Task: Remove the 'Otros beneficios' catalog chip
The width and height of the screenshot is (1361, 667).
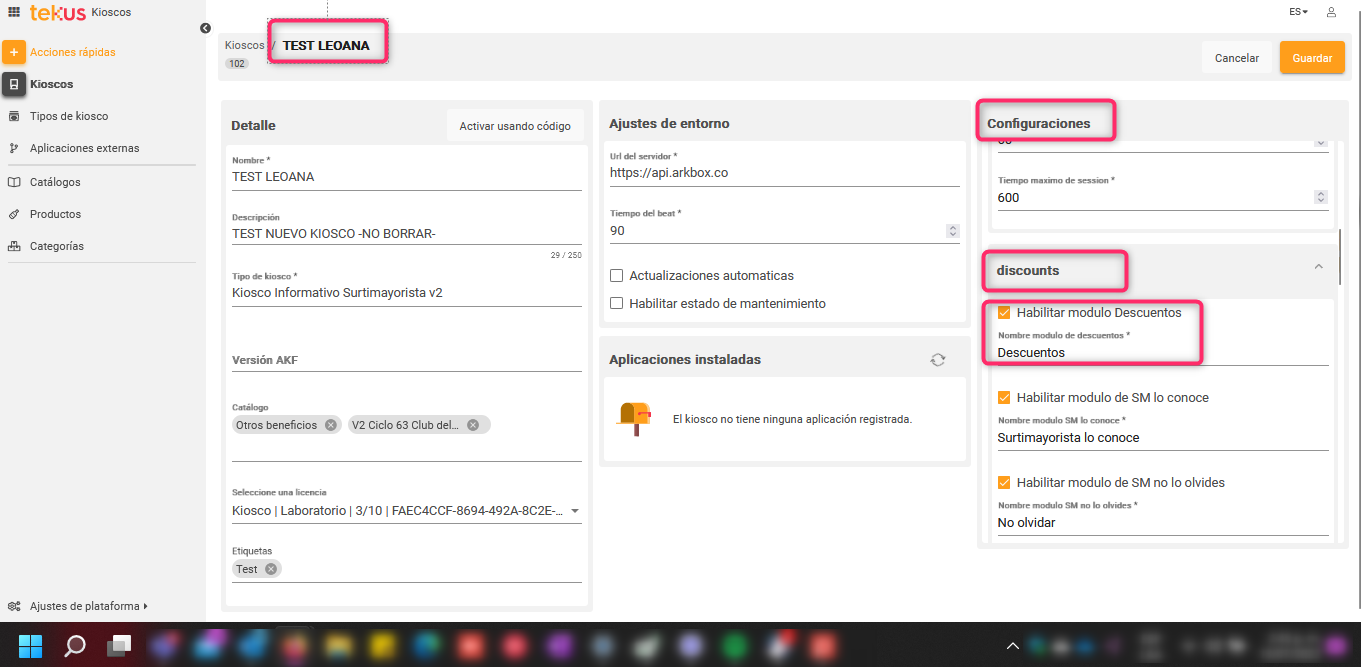Action: [x=329, y=425]
